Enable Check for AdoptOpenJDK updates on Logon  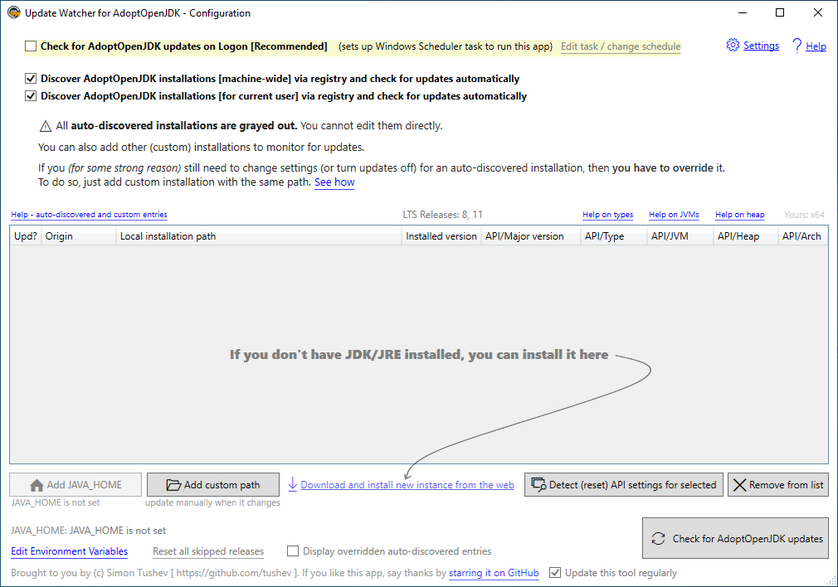tap(30, 47)
